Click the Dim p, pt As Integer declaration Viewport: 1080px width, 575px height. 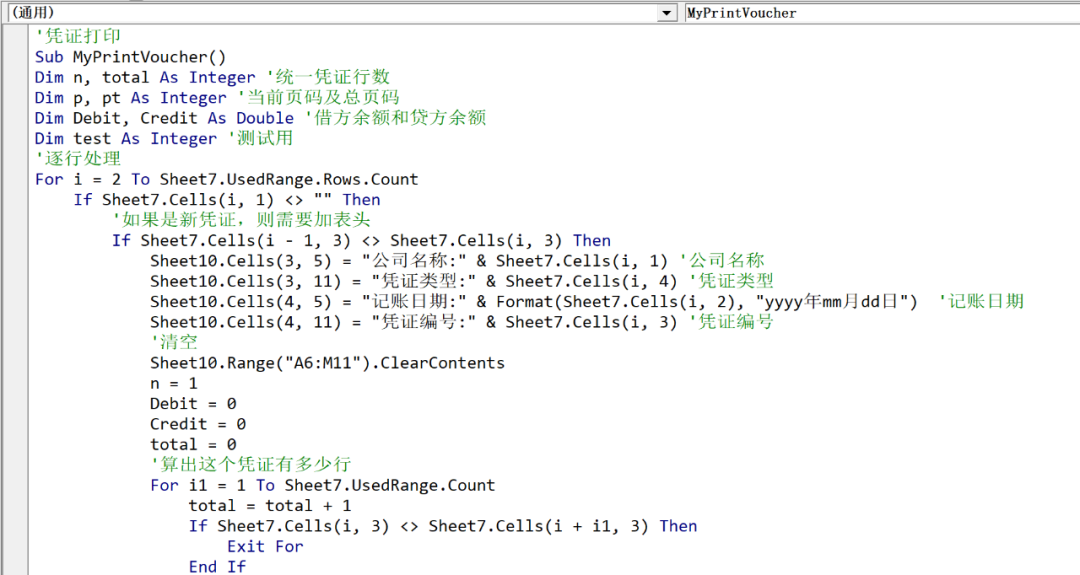coord(130,98)
